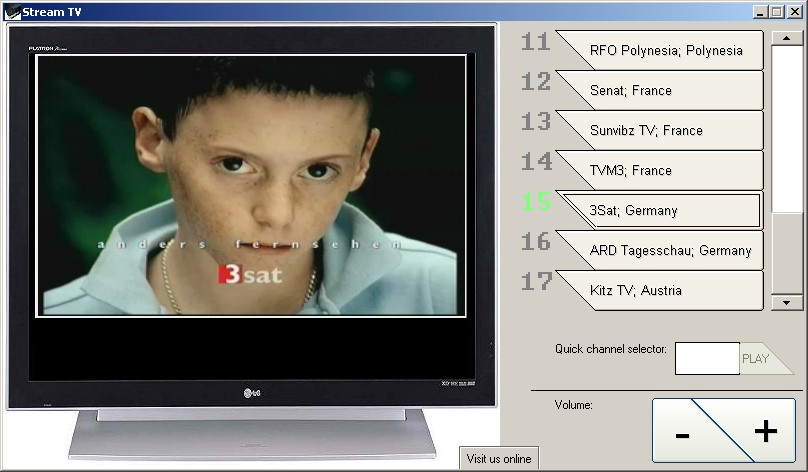The image size is (808, 472).
Task: Click channel number 13 label
Action: click(536, 122)
